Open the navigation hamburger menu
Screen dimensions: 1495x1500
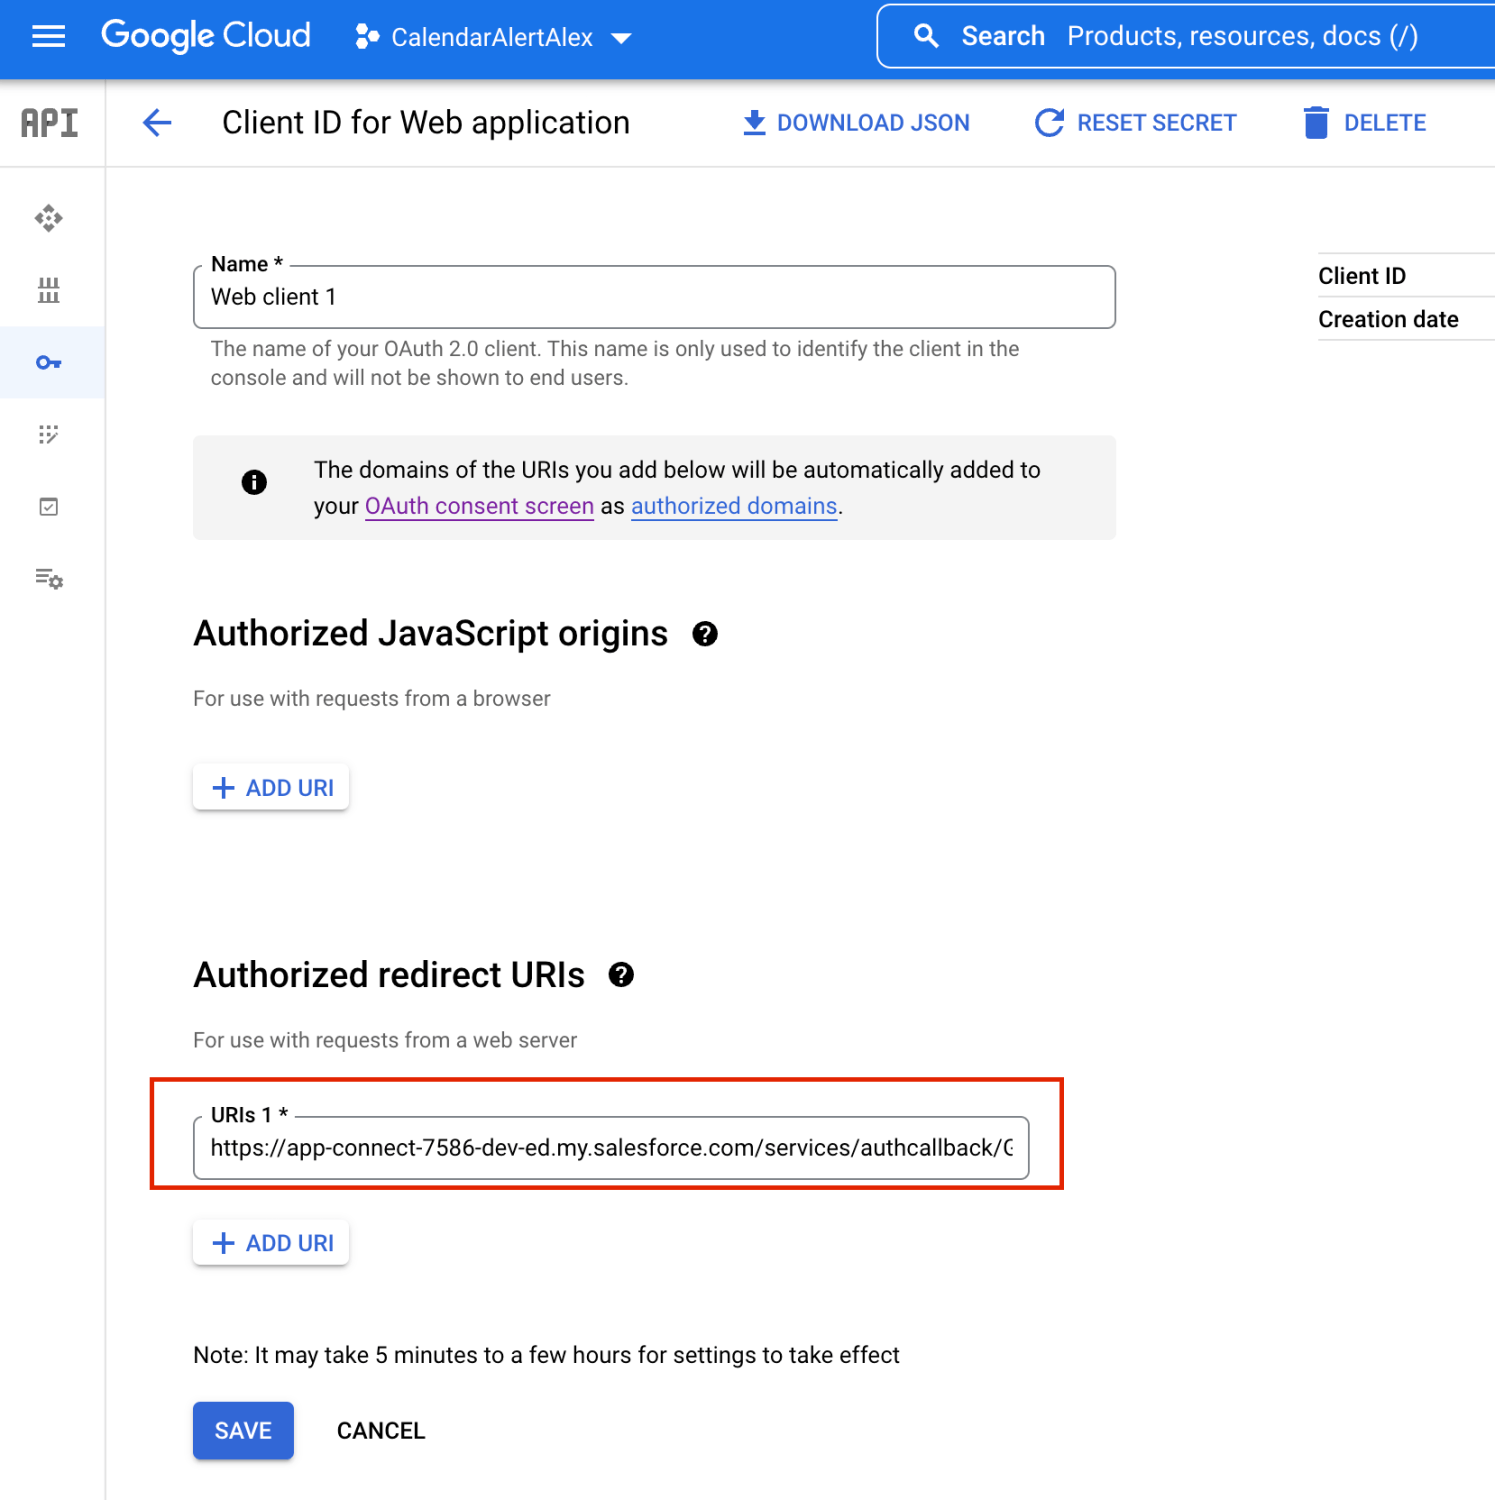tap(47, 37)
